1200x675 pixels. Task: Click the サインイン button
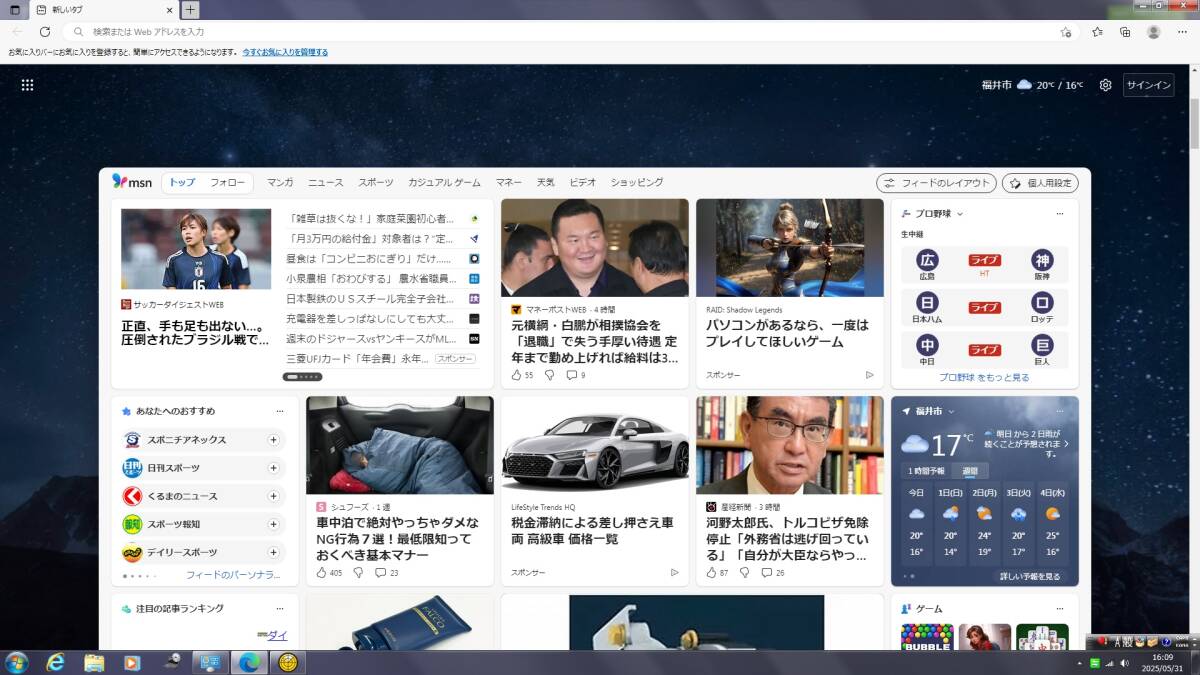[1148, 85]
